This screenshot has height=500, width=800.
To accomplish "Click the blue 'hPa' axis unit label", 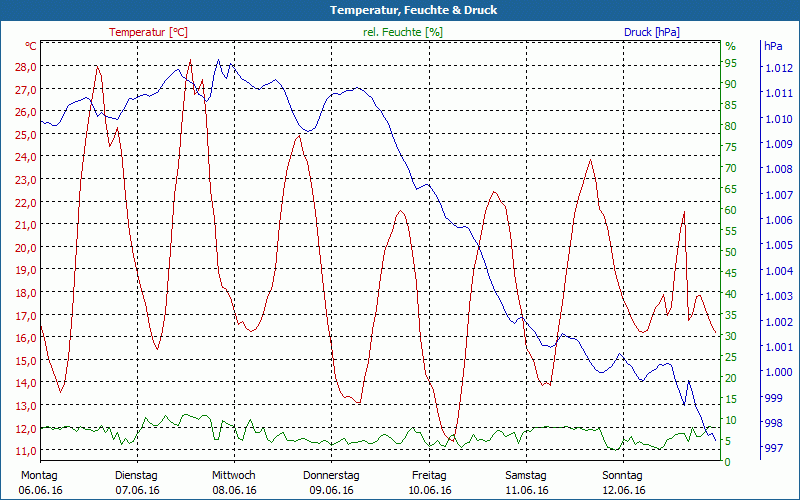I will [773, 46].
